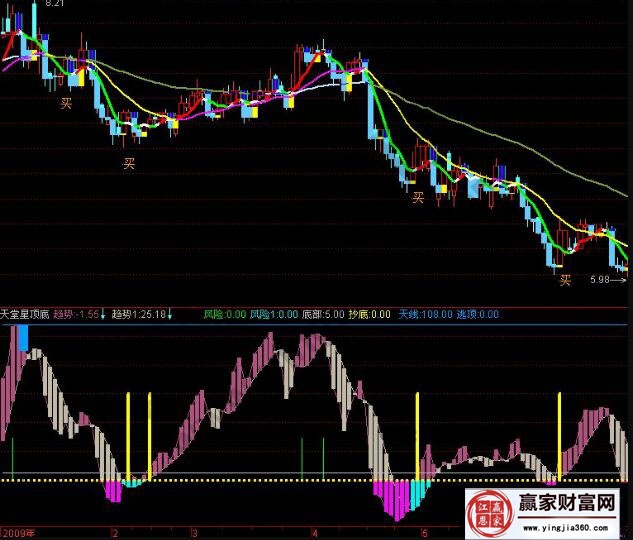Viewport: 633px width, 540px height.
Task: Click the leftmost 买 buy signal marker
Action: [x=67, y=102]
